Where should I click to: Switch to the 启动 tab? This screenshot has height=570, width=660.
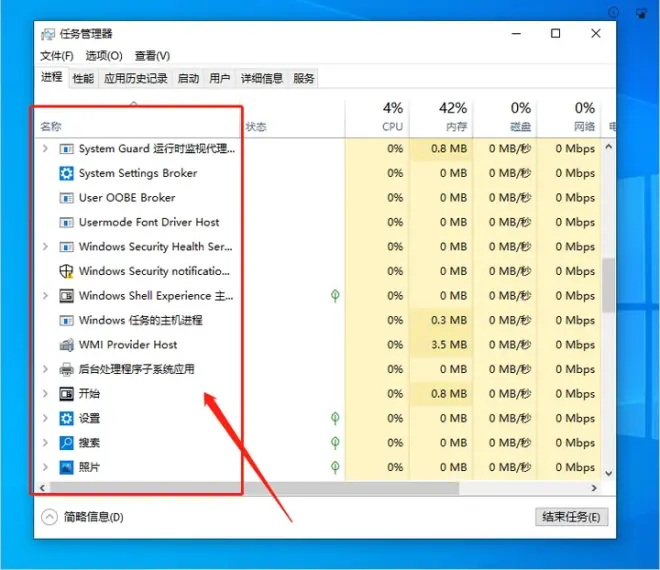click(188, 78)
